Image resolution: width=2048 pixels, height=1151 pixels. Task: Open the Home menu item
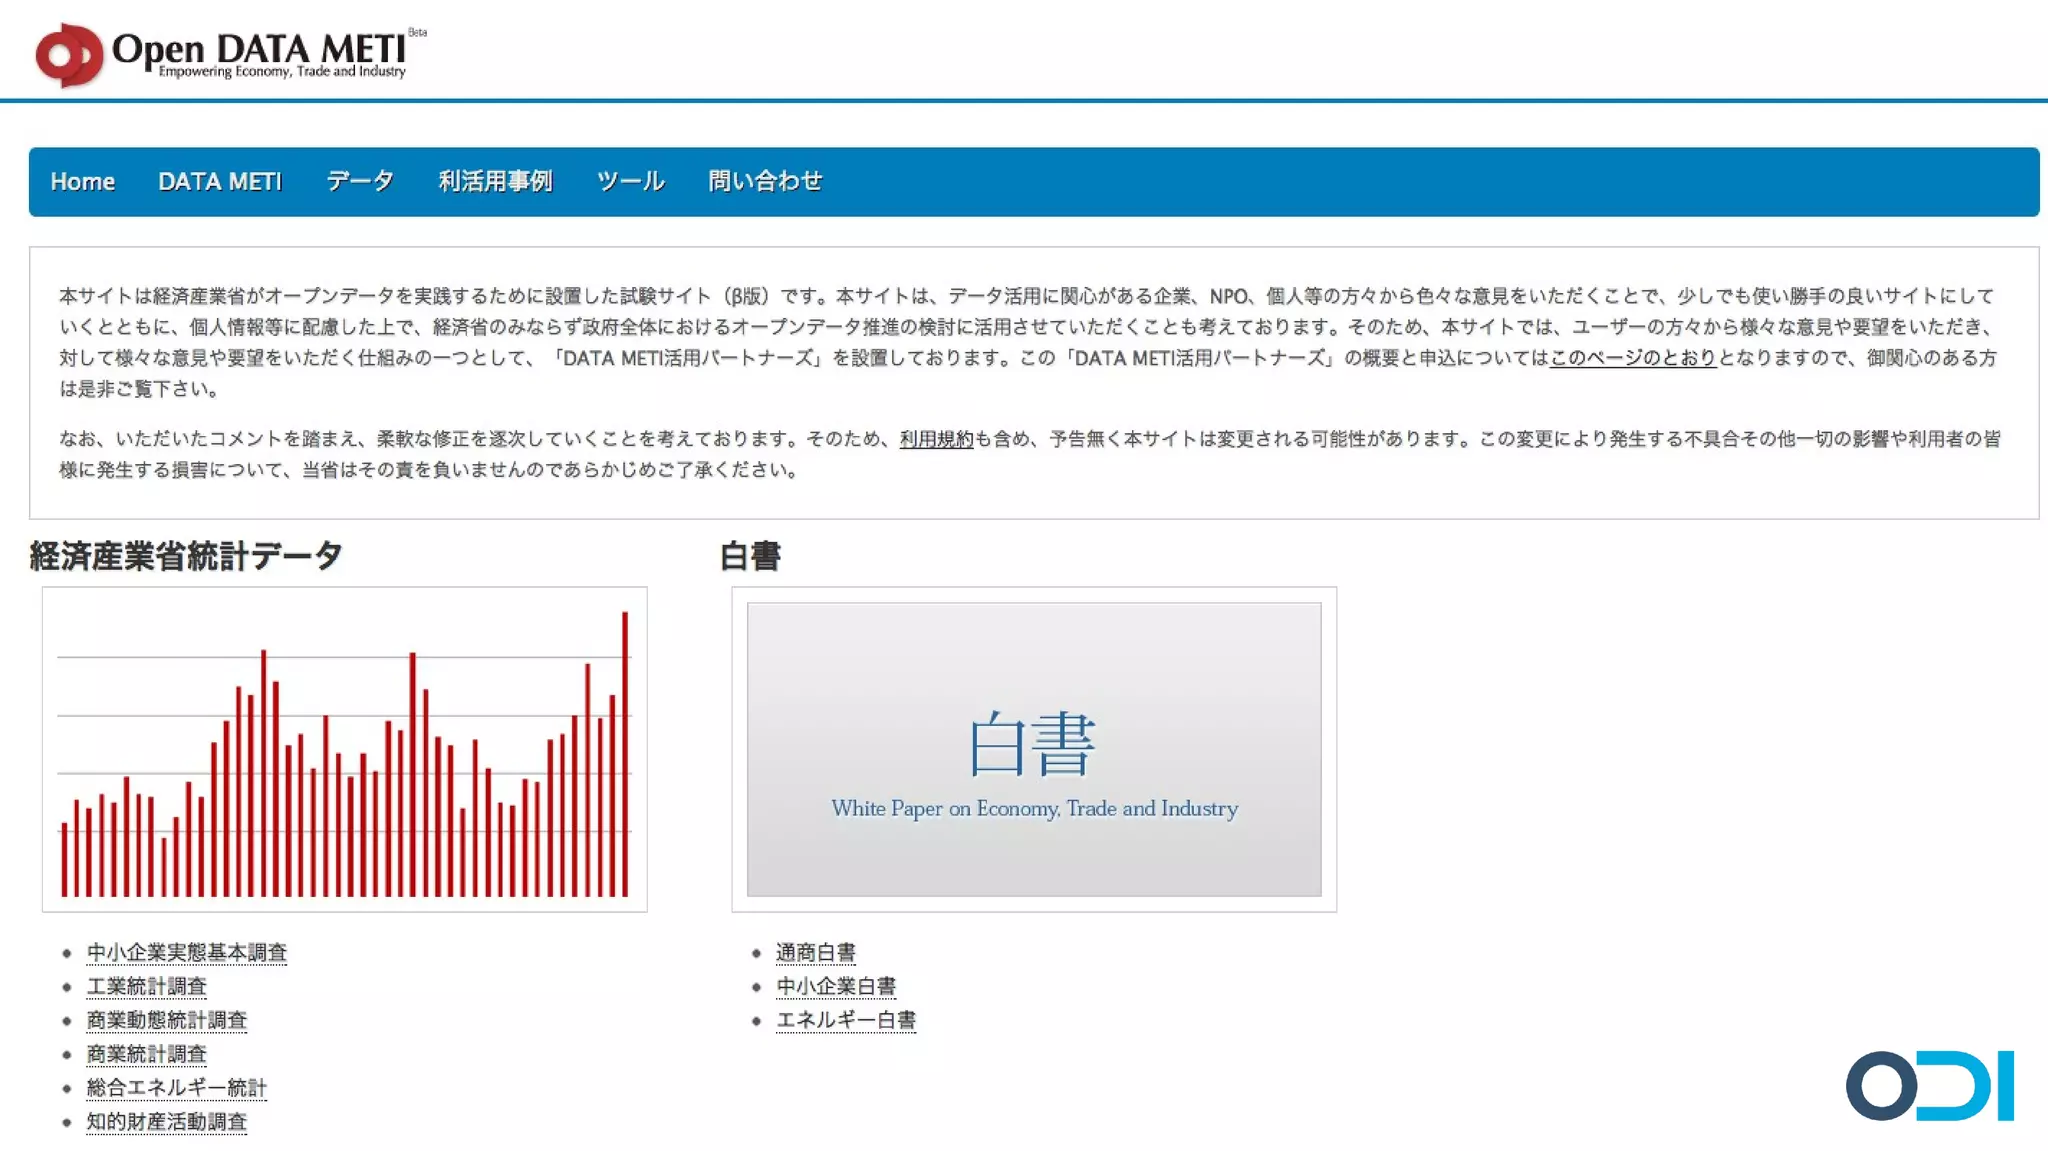[82, 182]
